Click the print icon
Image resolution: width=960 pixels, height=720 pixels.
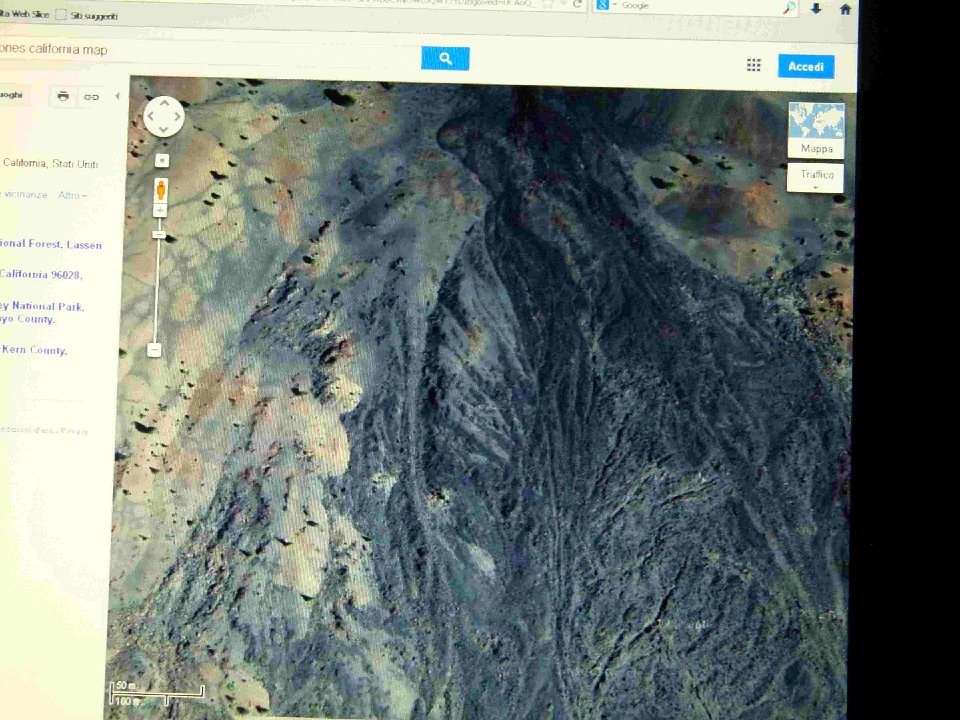[63, 96]
